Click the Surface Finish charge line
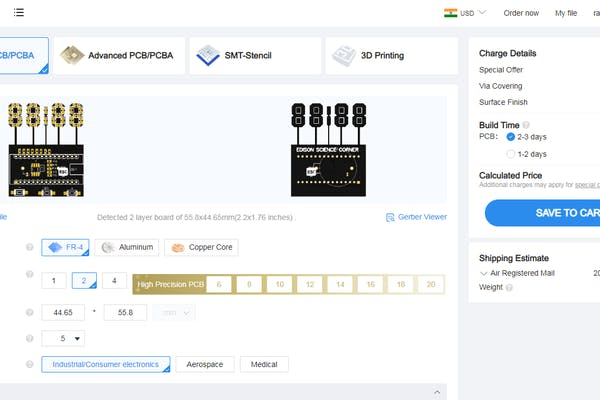This screenshot has width=600, height=400. pyautogui.click(x=503, y=102)
